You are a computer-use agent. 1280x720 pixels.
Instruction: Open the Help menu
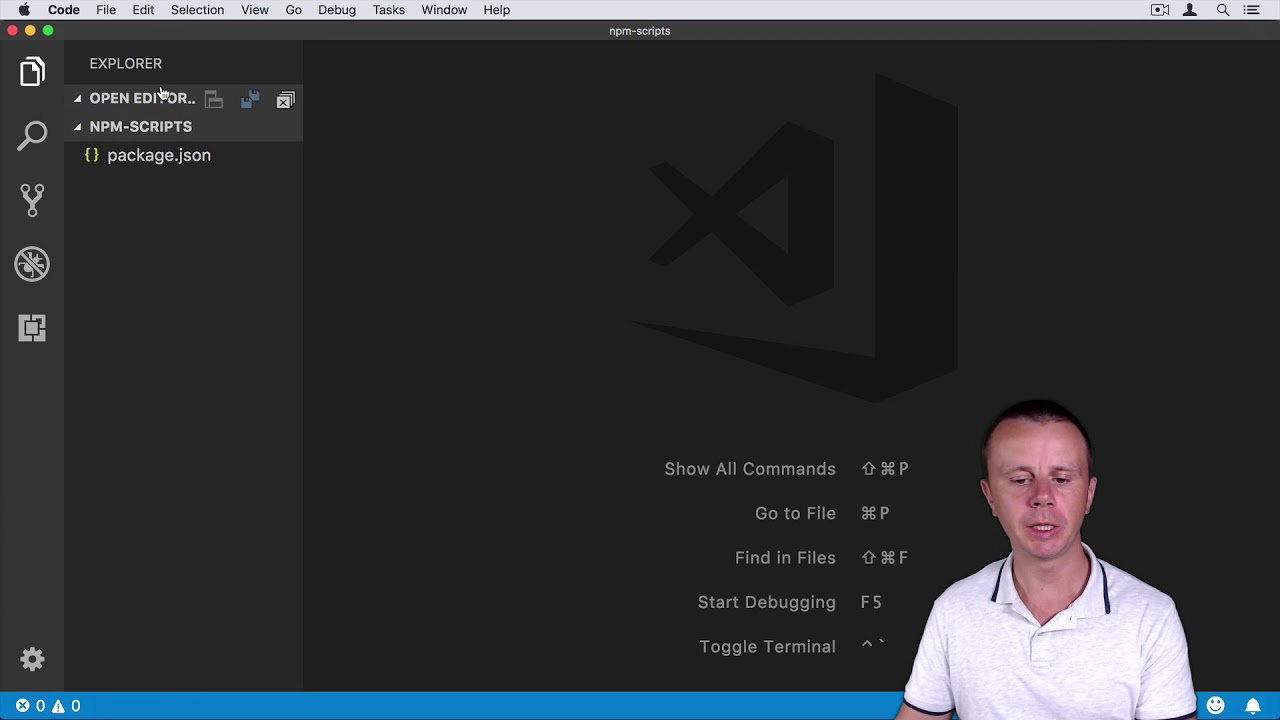click(497, 10)
